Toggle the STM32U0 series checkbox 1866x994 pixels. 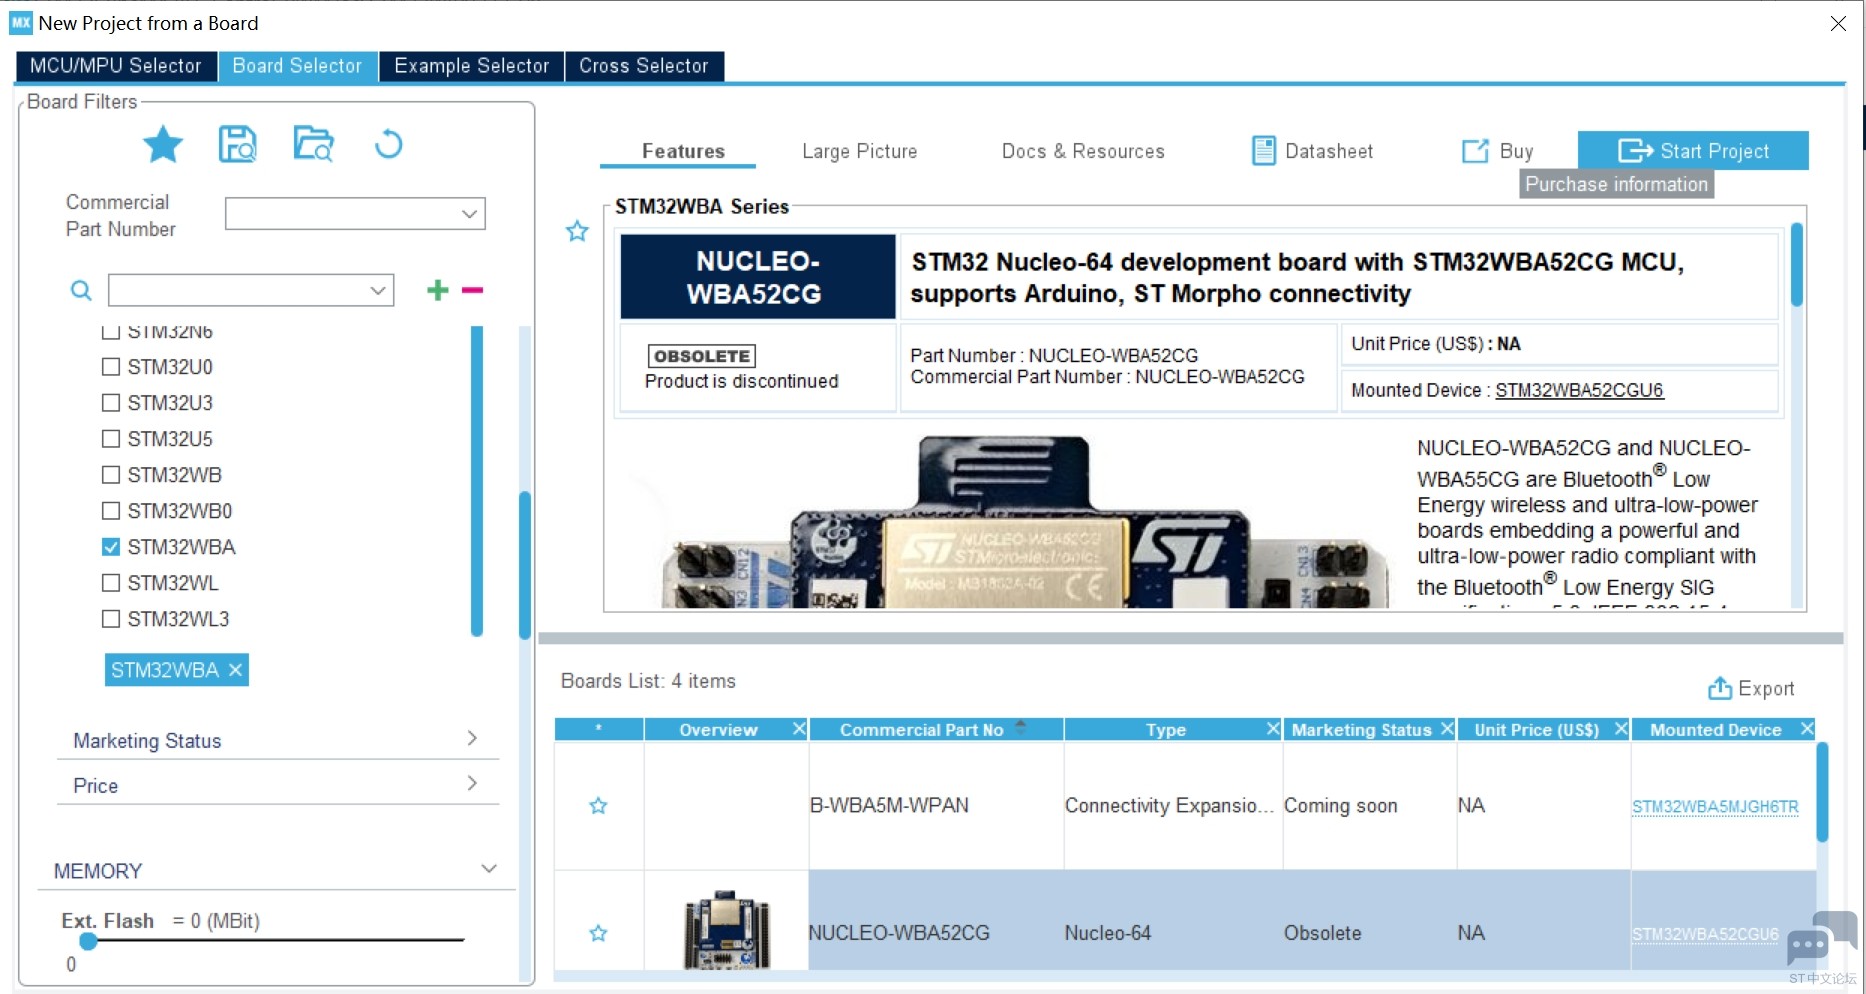click(111, 367)
